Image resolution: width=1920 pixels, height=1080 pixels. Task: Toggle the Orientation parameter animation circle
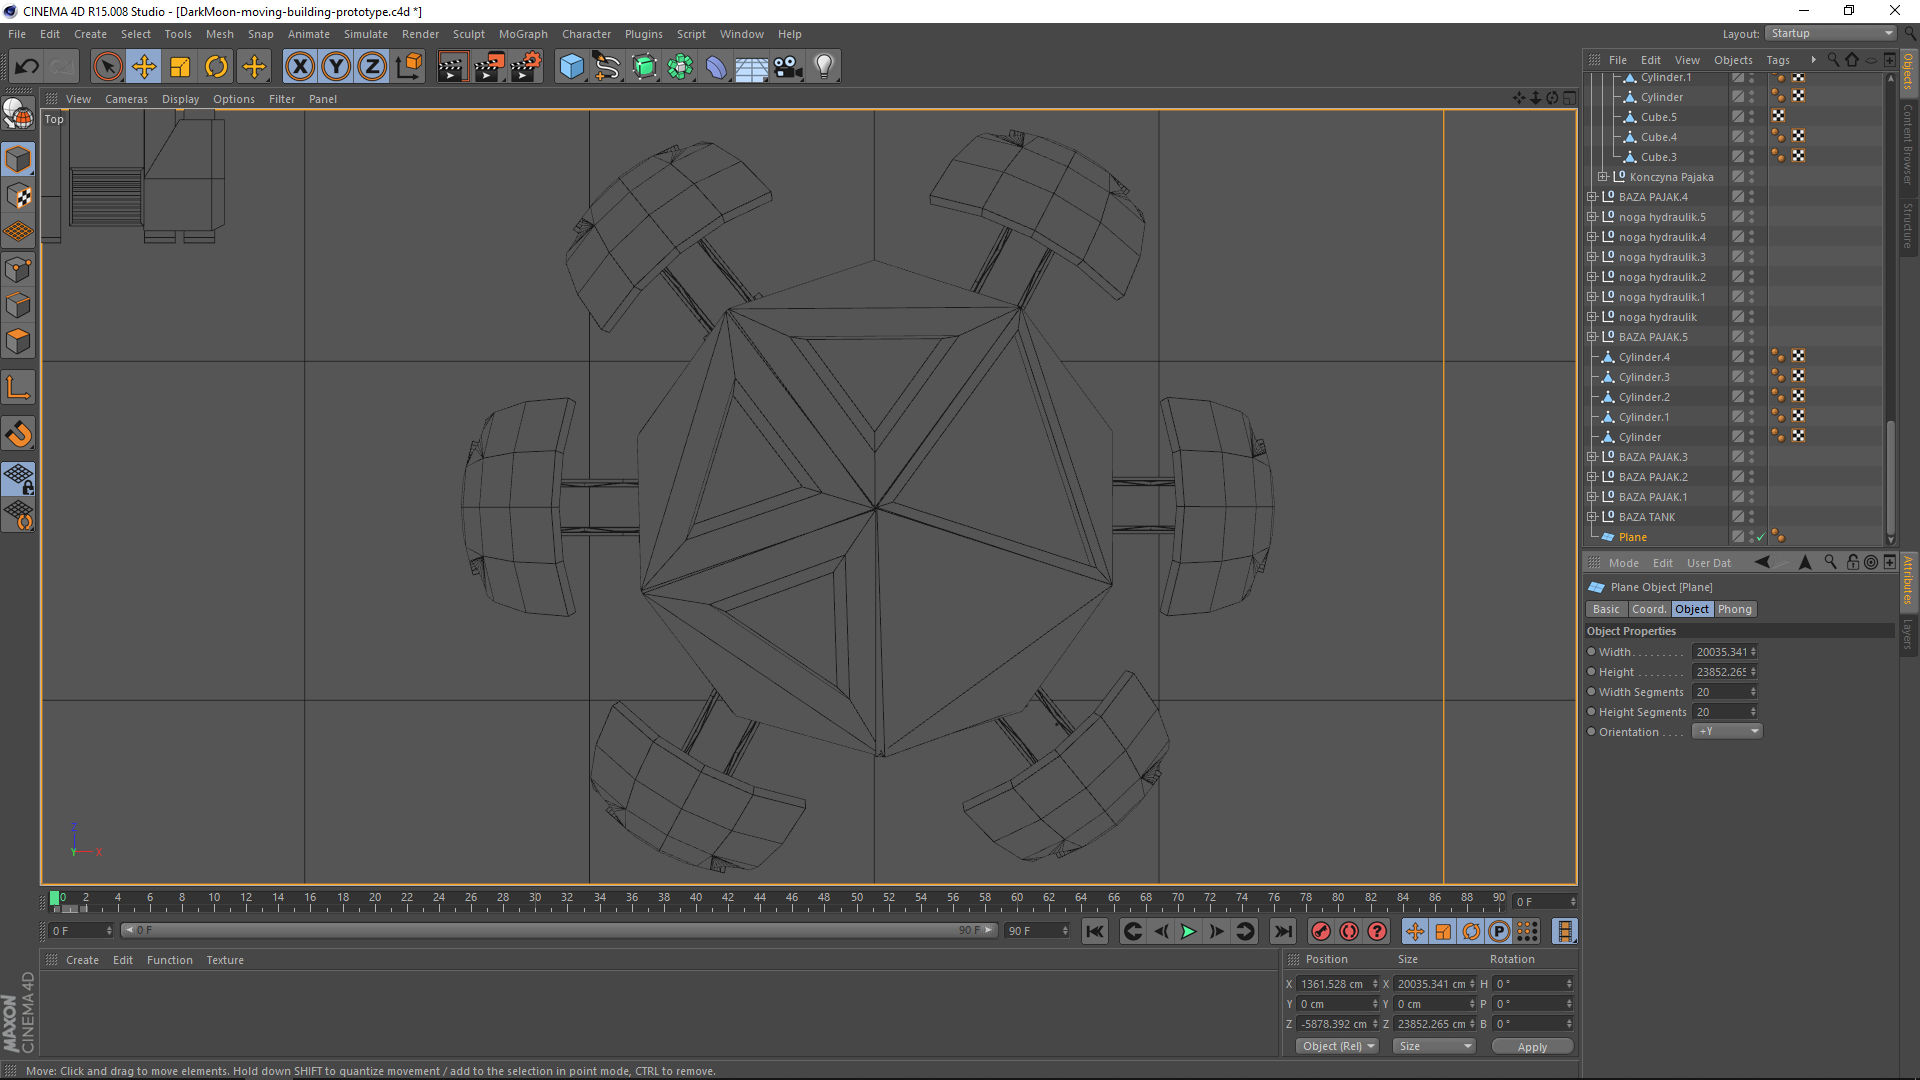click(1591, 732)
